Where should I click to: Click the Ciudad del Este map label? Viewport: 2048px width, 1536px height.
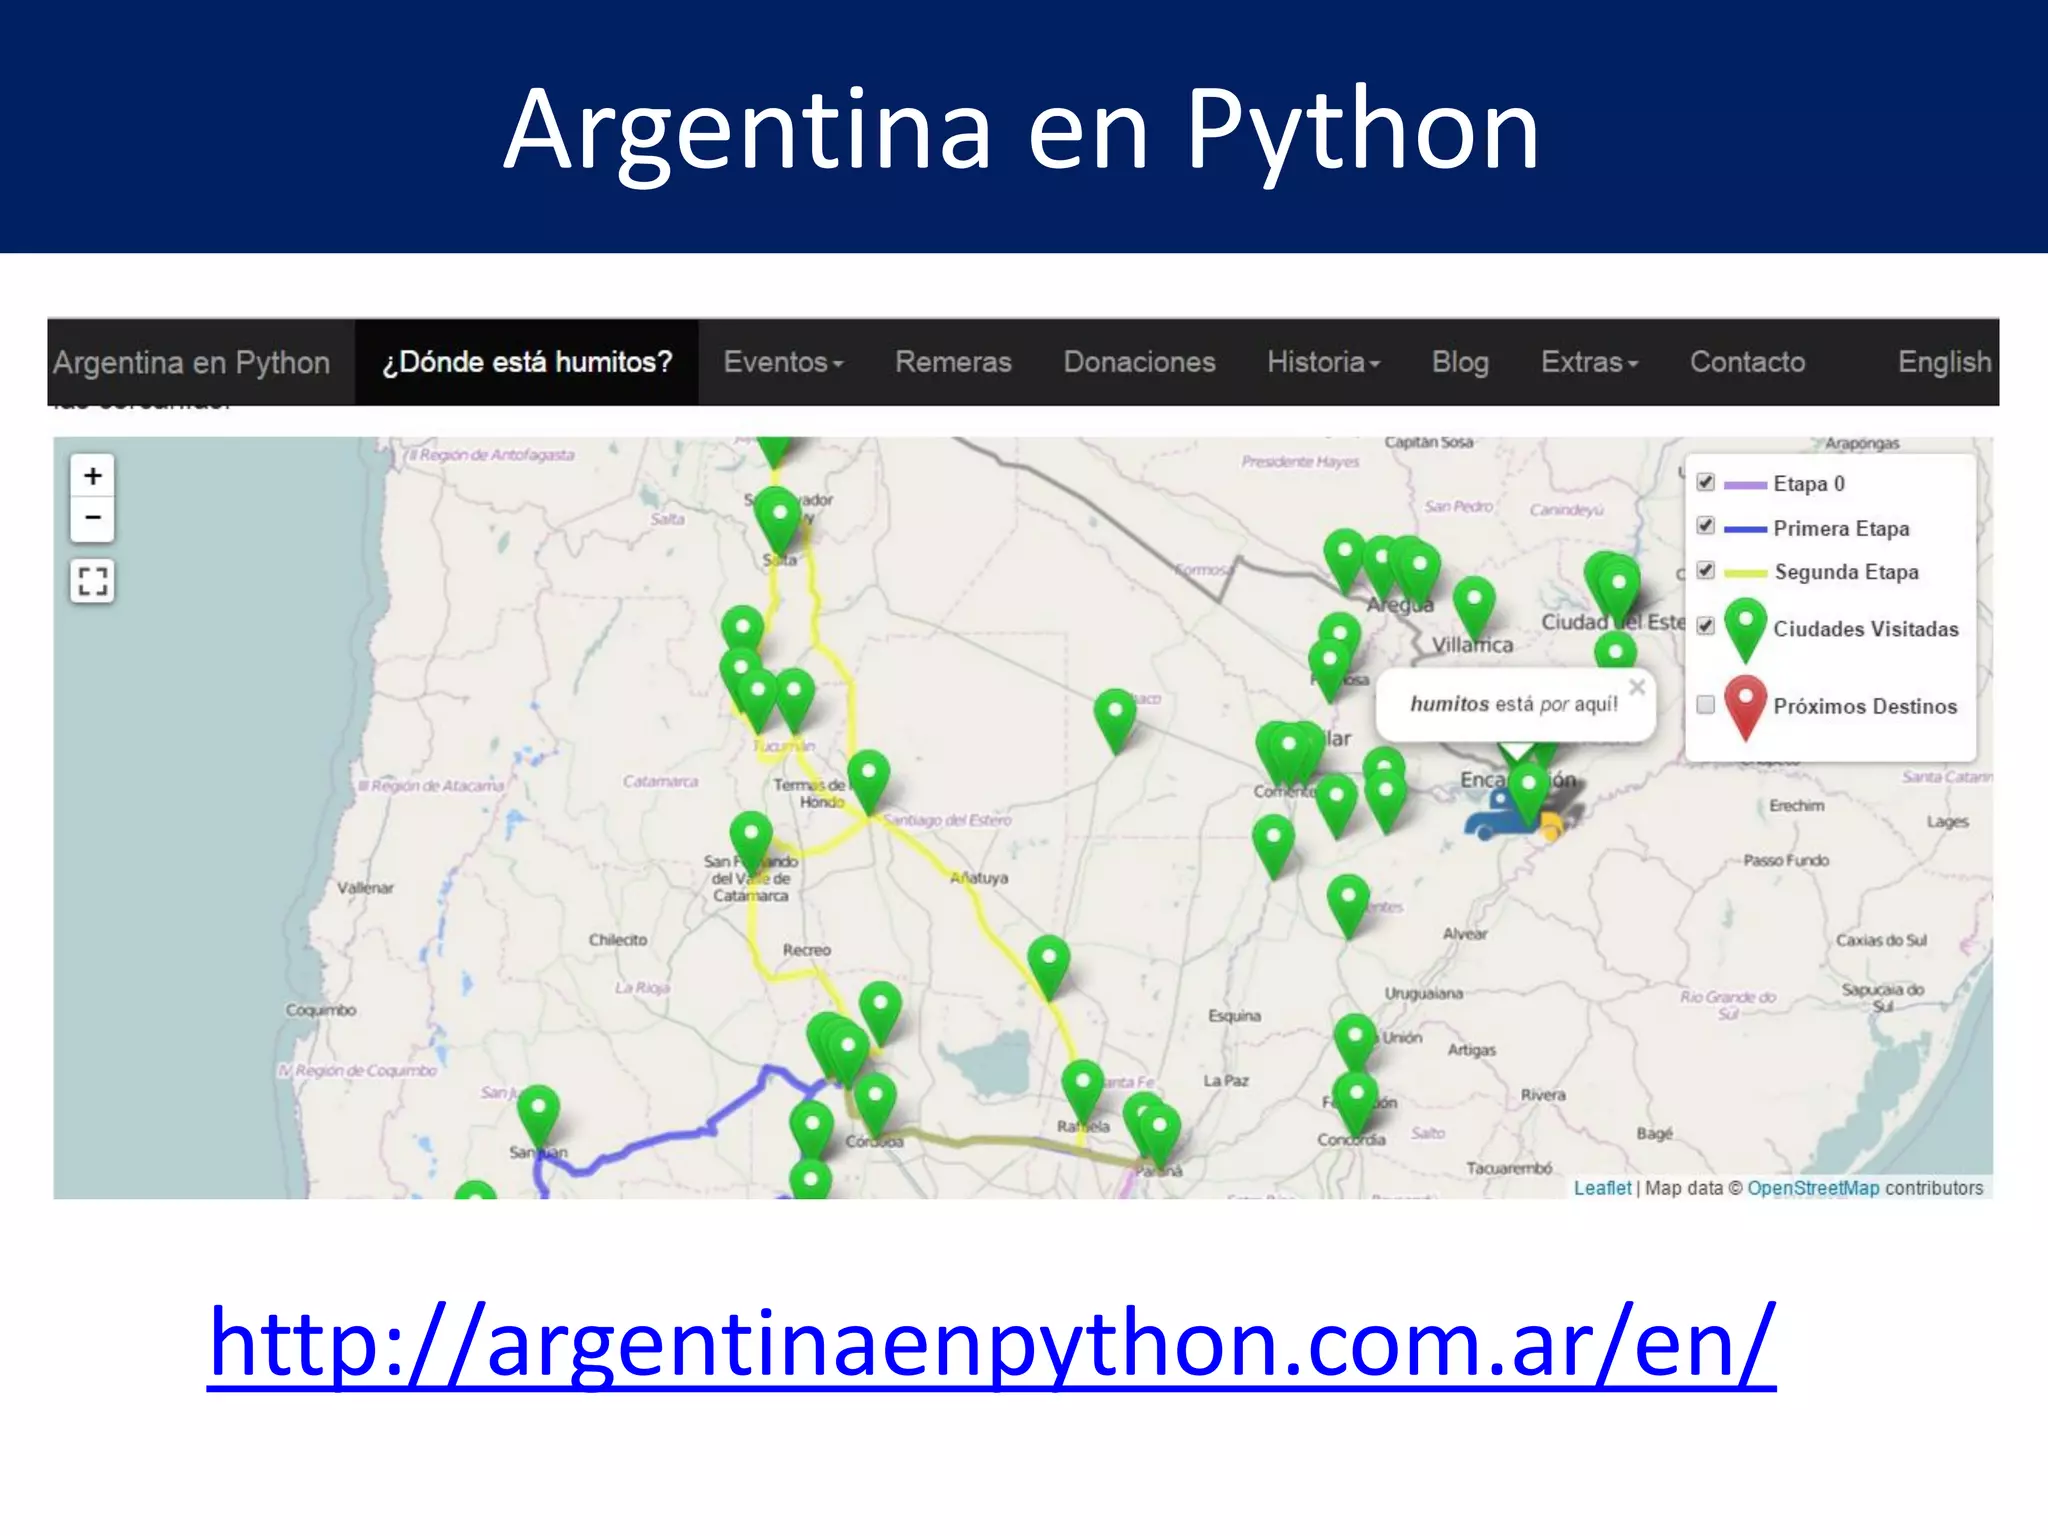[x=1613, y=622]
